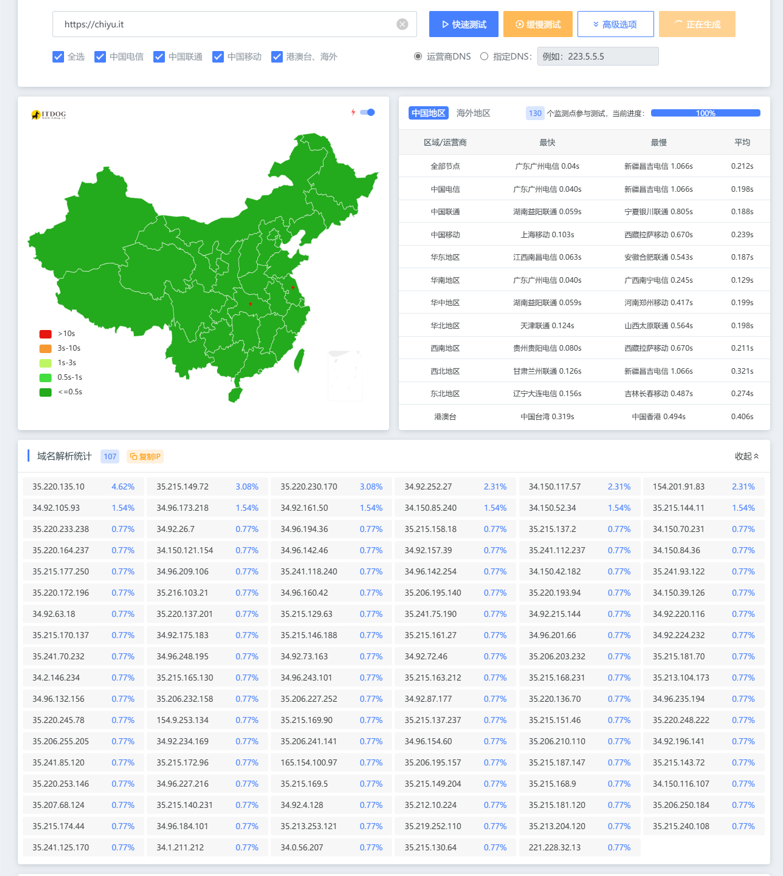Click the red >10s legend swatch
The image size is (783, 876).
click(x=45, y=334)
